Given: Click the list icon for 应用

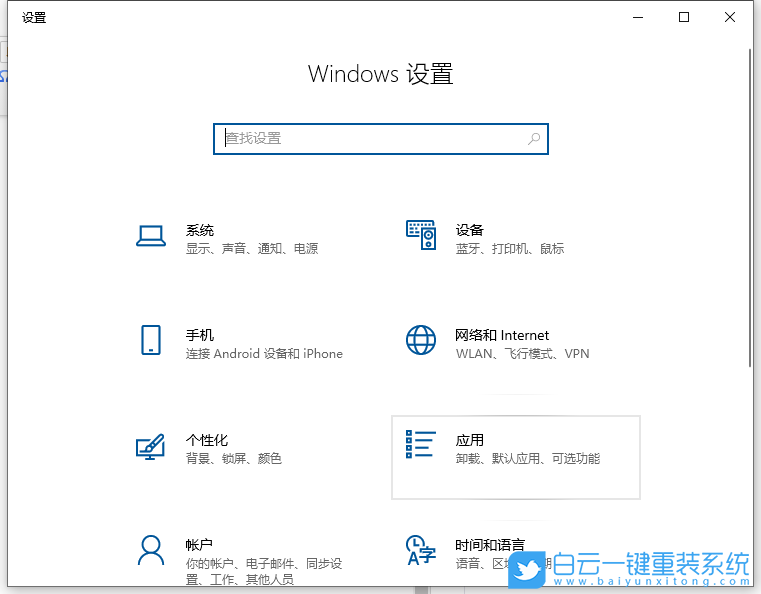Looking at the screenshot, I should (x=421, y=444).
